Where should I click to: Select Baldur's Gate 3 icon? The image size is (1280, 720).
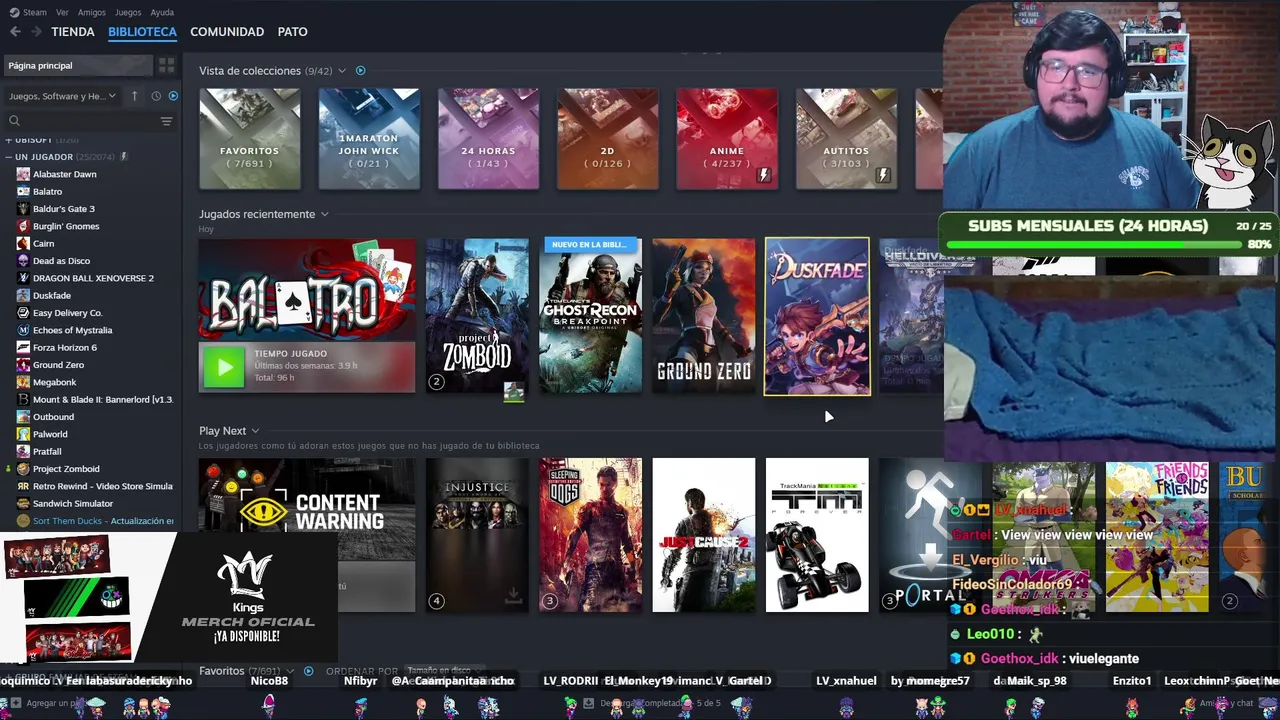coord(23,209)
